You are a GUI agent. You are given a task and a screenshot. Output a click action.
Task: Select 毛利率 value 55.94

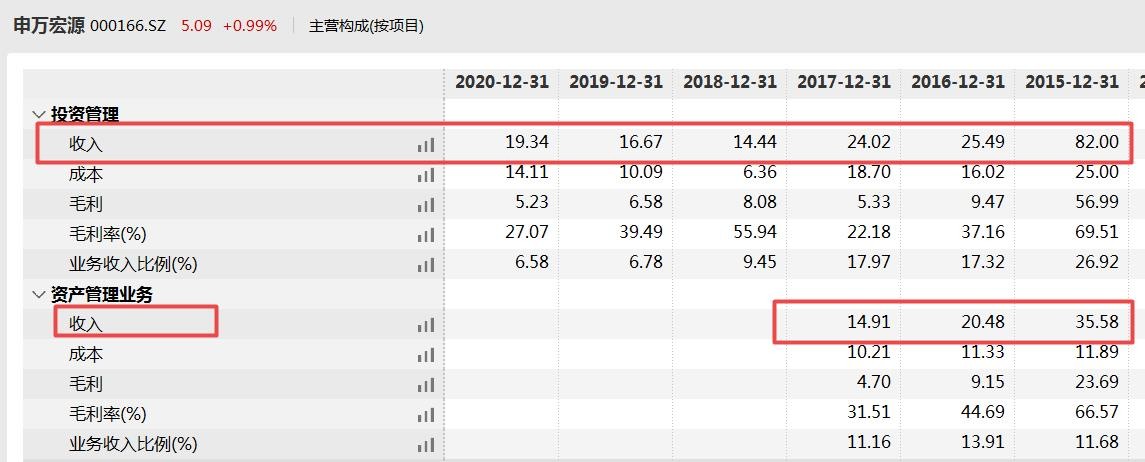[x=755, y=232]
